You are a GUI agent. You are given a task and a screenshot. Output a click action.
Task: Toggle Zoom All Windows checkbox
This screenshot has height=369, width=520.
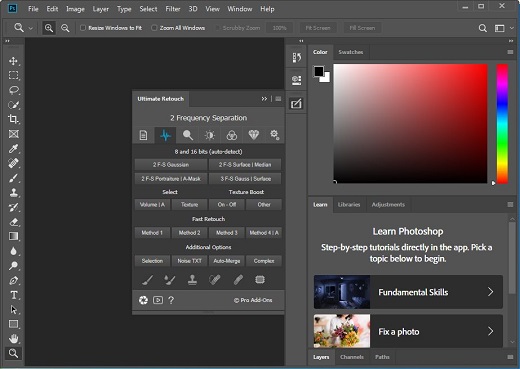click(x=154, y=28)
